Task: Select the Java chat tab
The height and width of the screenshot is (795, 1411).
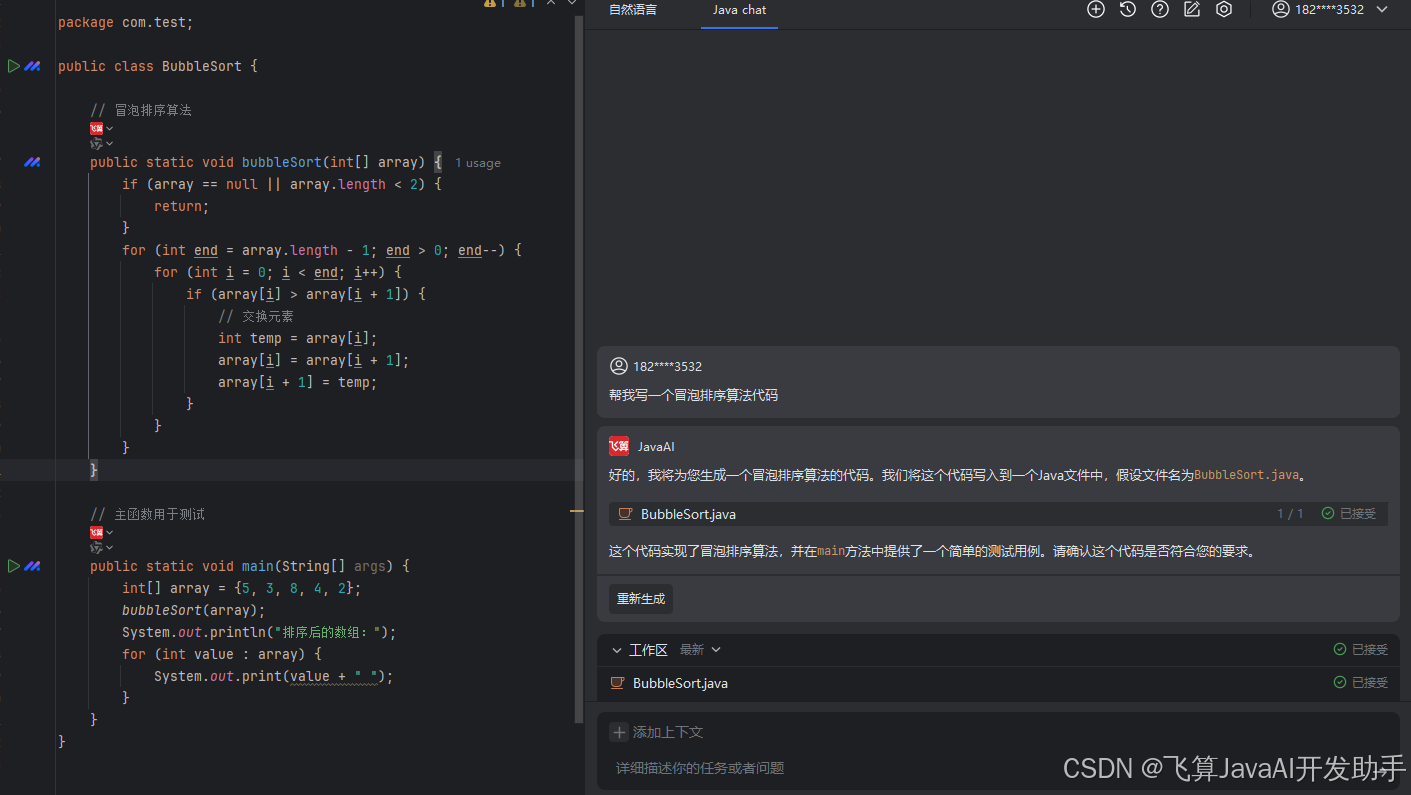Action: [x=739, y=10]
